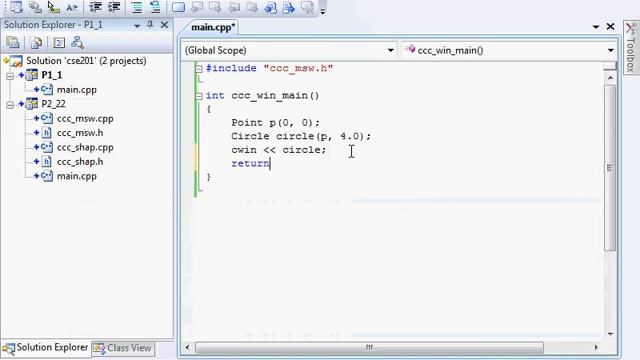This screenshot has width=640, height=360.
Task: Go to previous bookmark
Action: pos(197,7)
